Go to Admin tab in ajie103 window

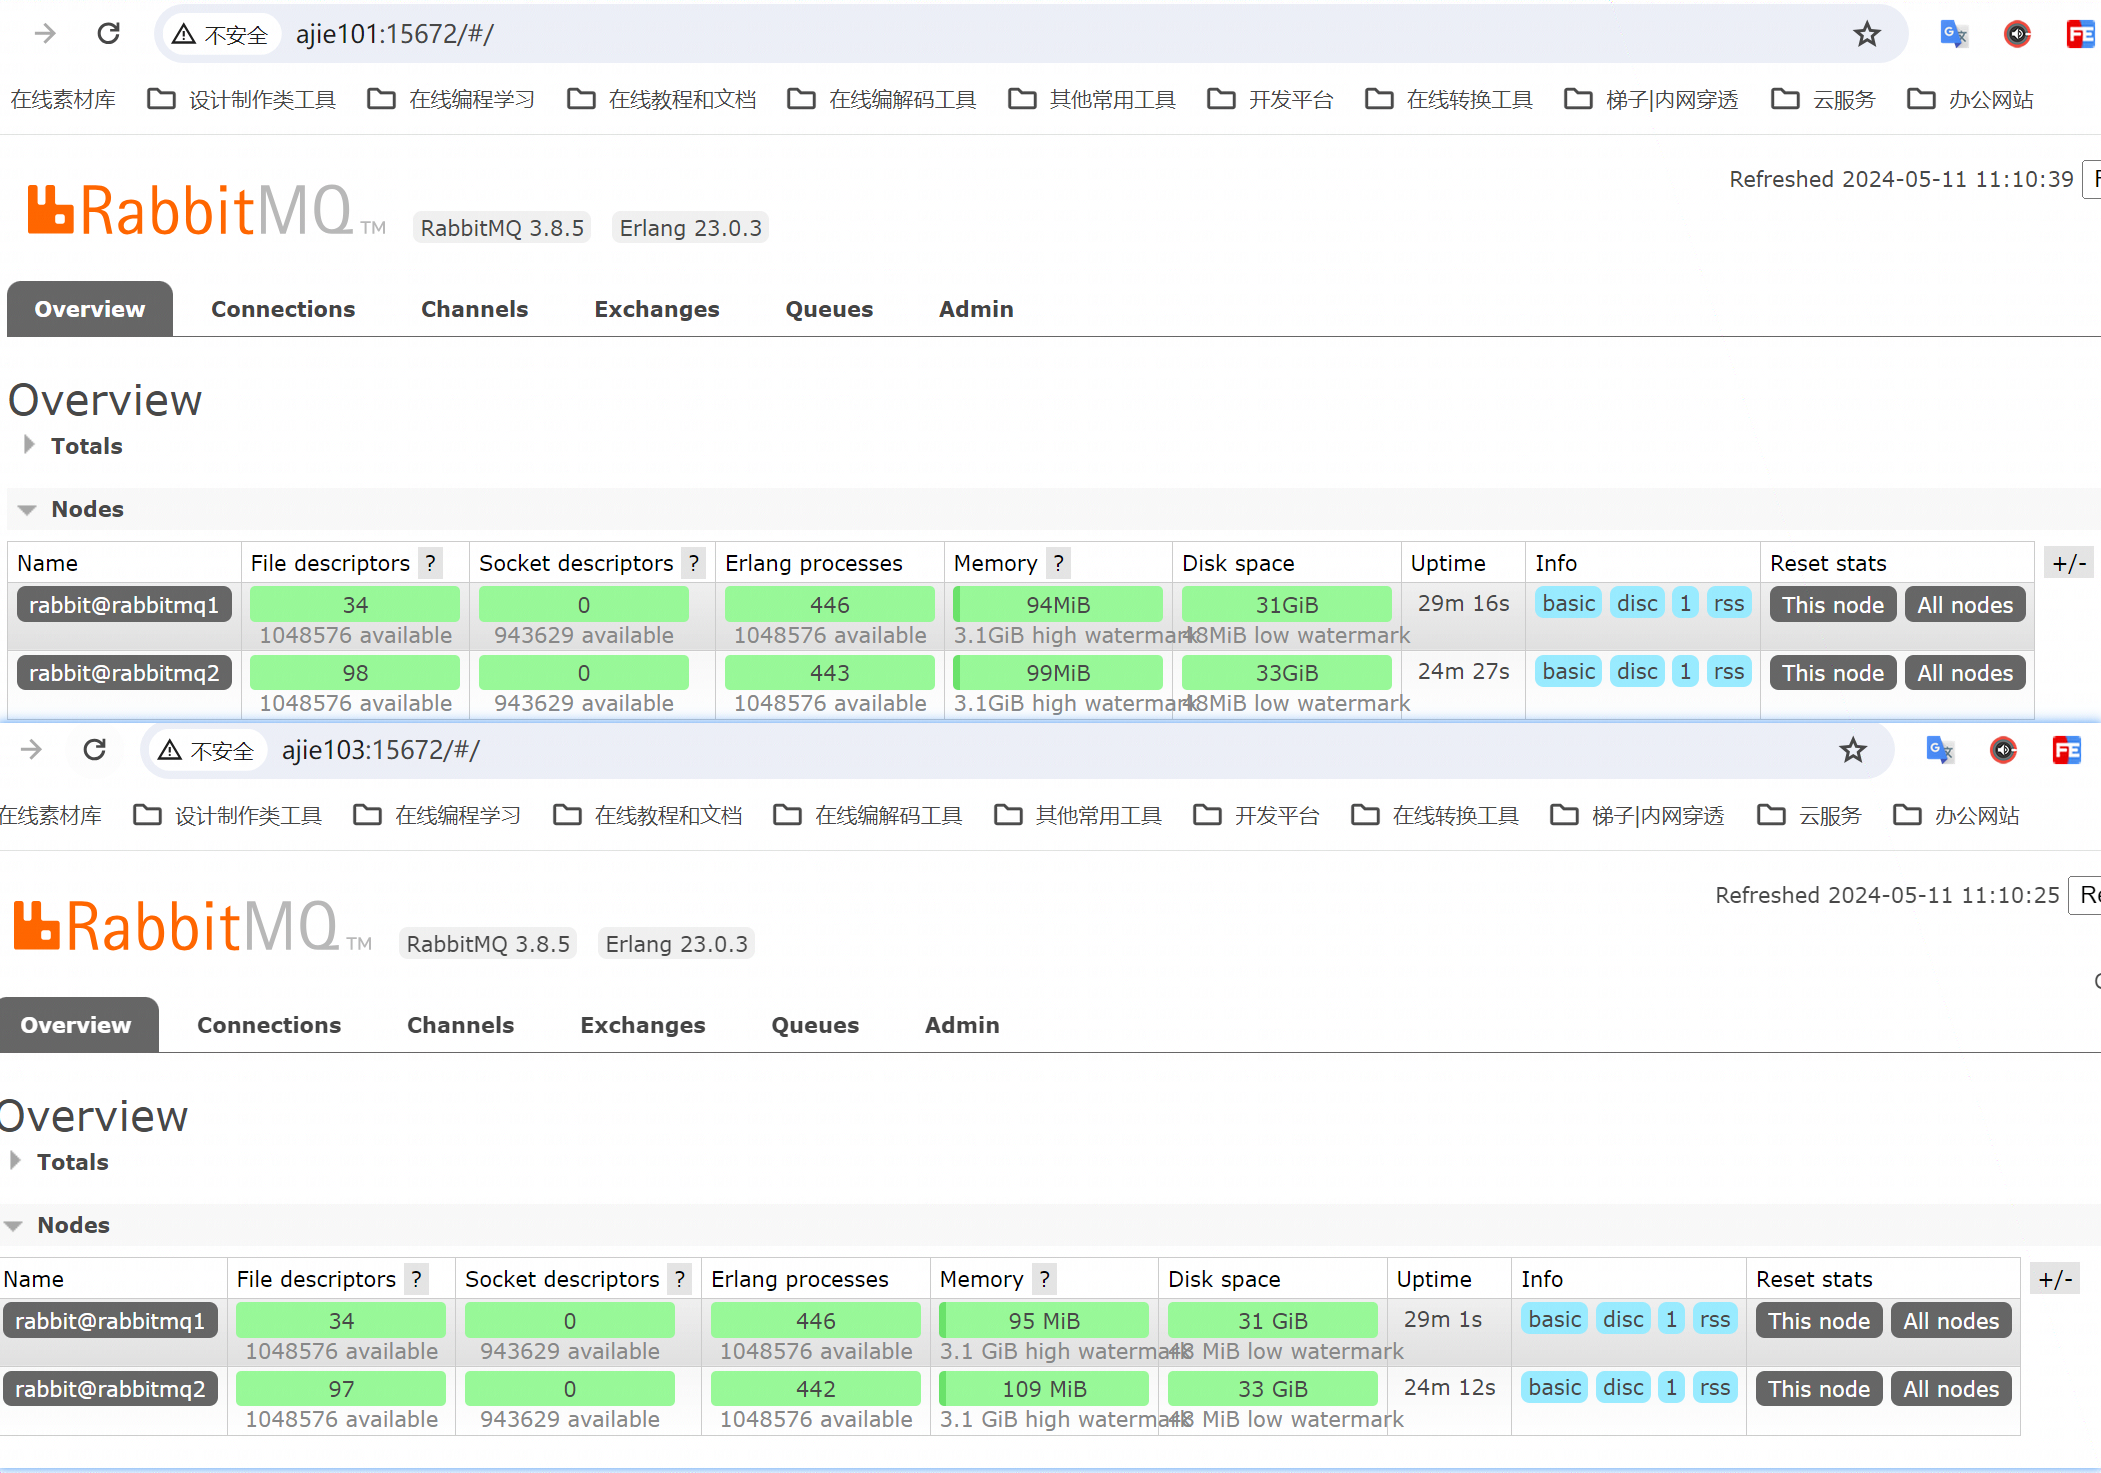pyautogui.click(x=962, y=1025)
